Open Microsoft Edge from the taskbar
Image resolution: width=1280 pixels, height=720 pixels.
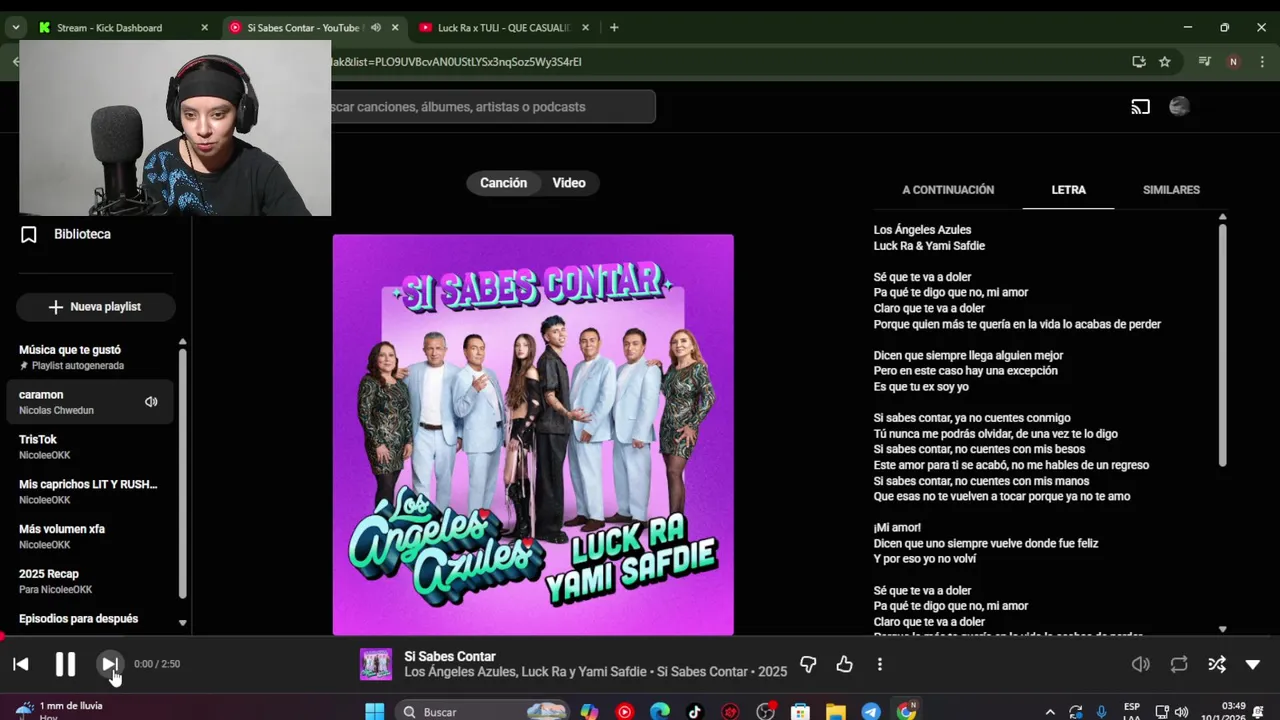click(659, 712)
